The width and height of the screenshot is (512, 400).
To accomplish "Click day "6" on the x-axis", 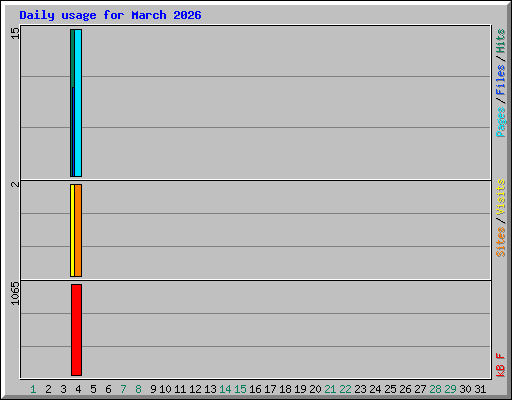I will (x=108, y=389).
